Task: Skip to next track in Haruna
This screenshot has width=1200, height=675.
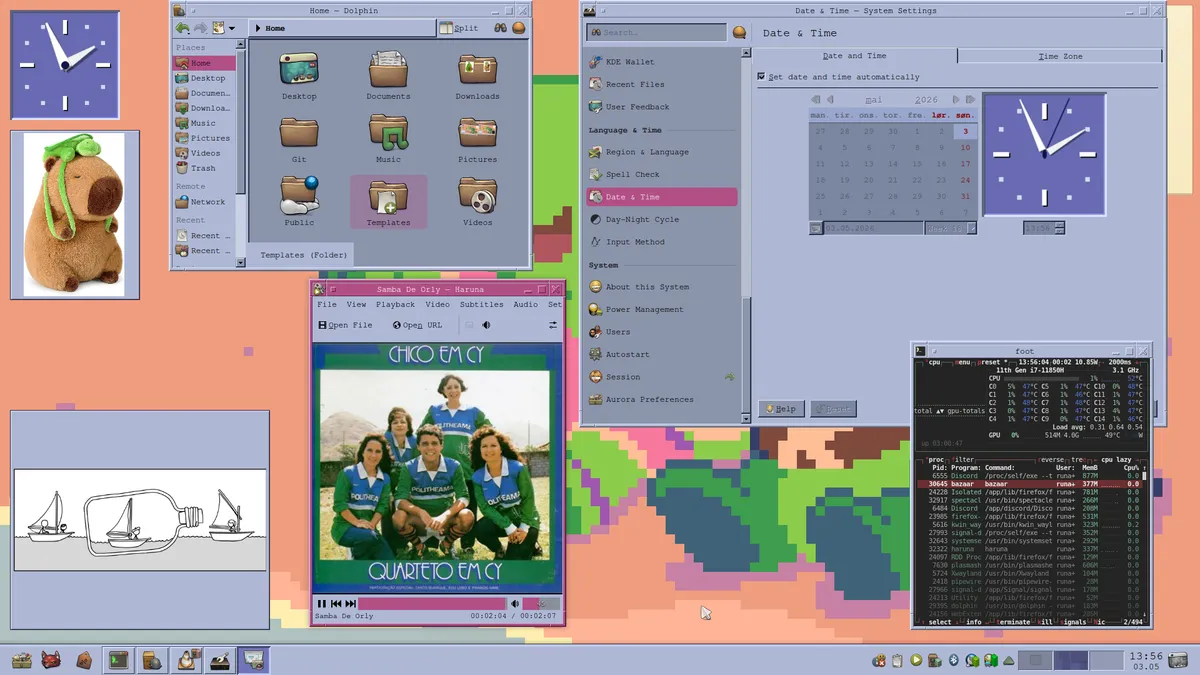Action: [351, 603]
